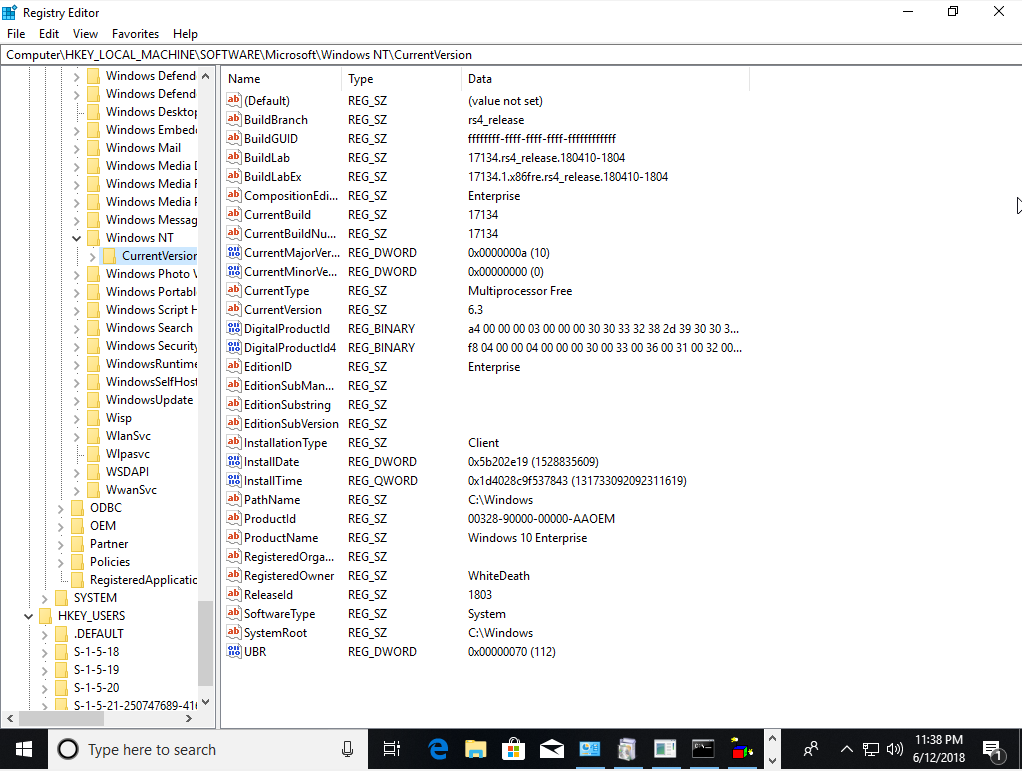Screen dimensions: 1022x771
Task: Click the binary icon beside DigitalProductId4
Action: 233,347
